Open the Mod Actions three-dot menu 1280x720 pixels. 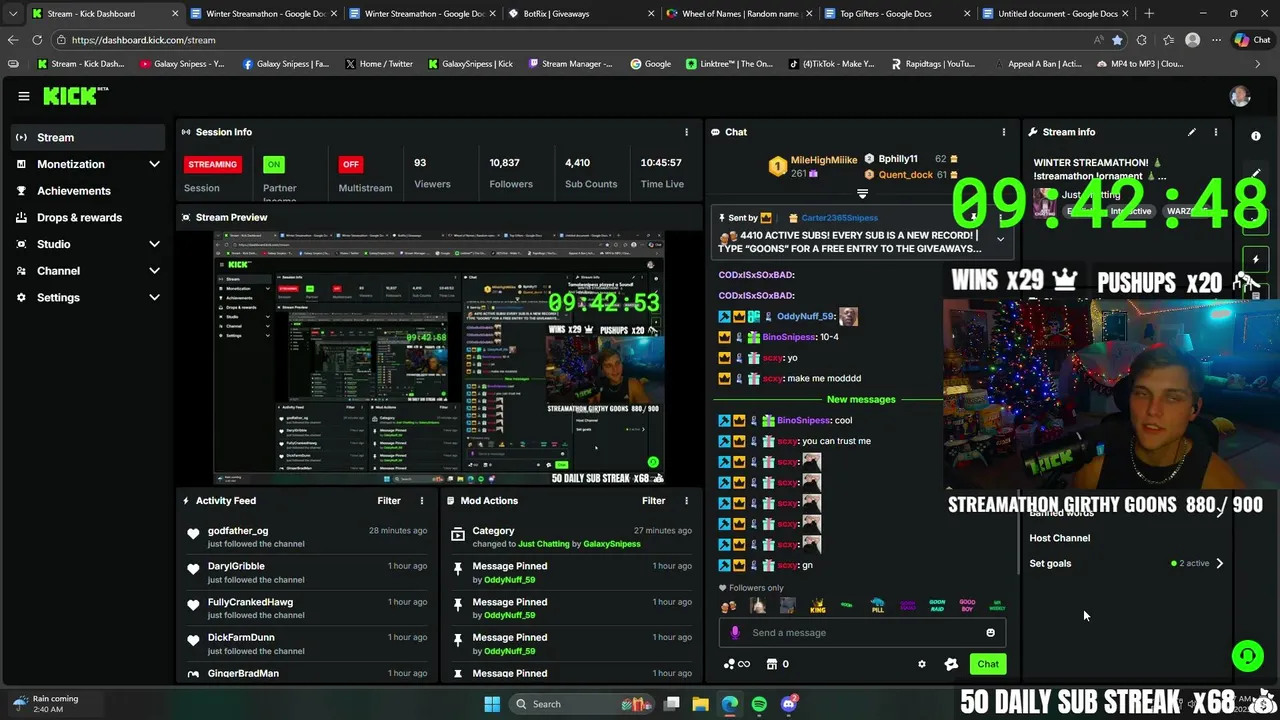(686, 501)
